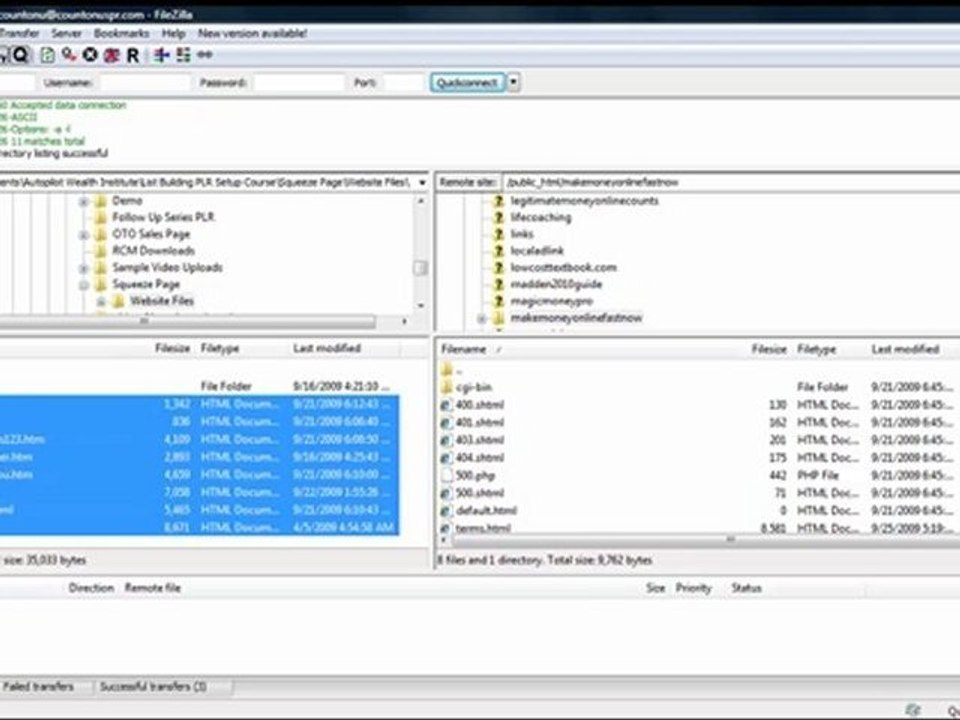Expand the Website Files folder node
This screenshot has height=720, width=960.
click(101, 302)
